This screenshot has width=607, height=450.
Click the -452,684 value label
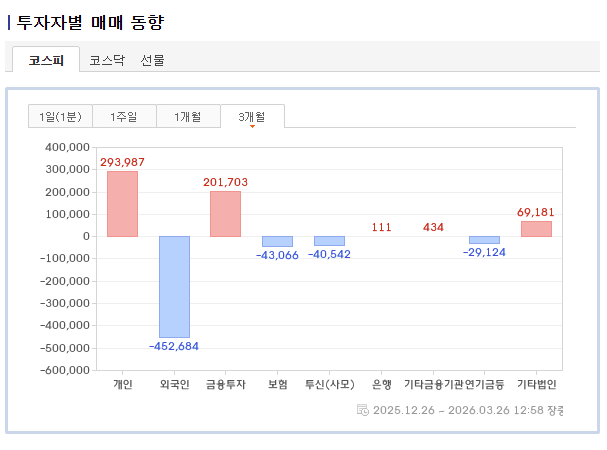point(174,346)
